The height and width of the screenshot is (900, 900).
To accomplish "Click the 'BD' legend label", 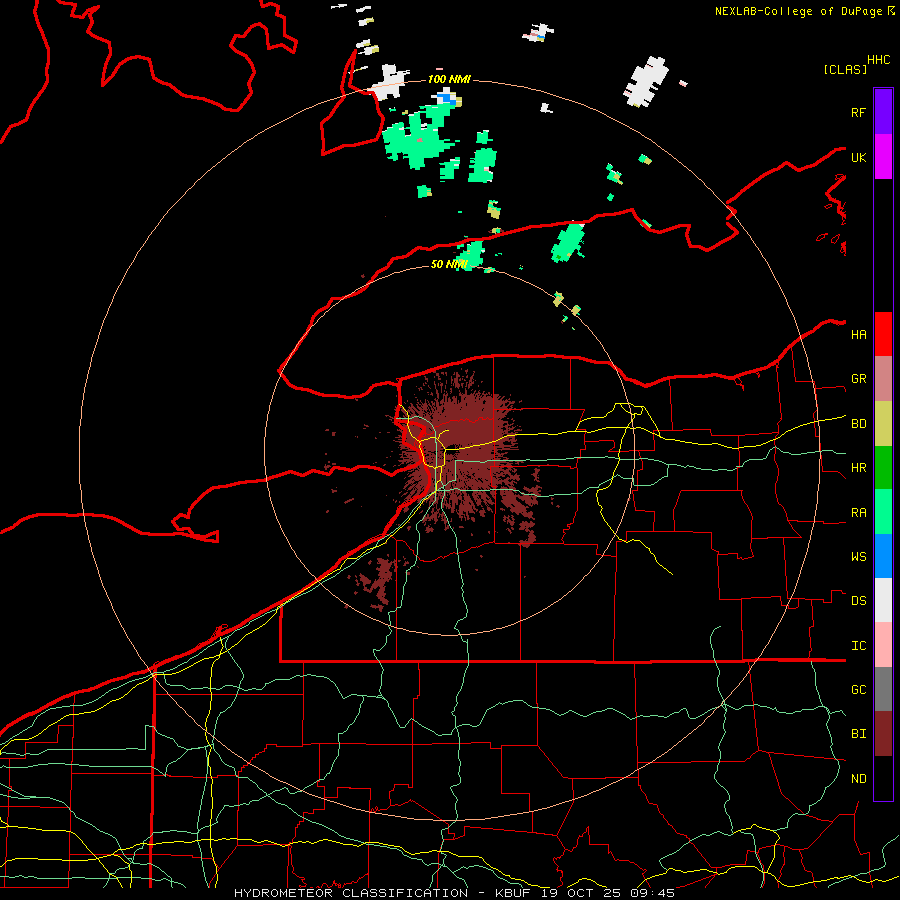I will pos(858,424).
